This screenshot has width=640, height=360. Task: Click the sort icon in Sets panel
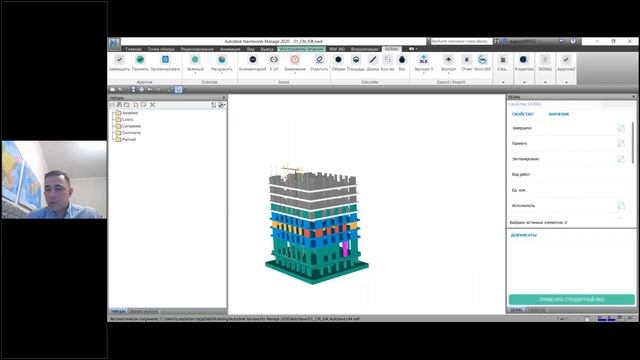(x=213, y=105)
